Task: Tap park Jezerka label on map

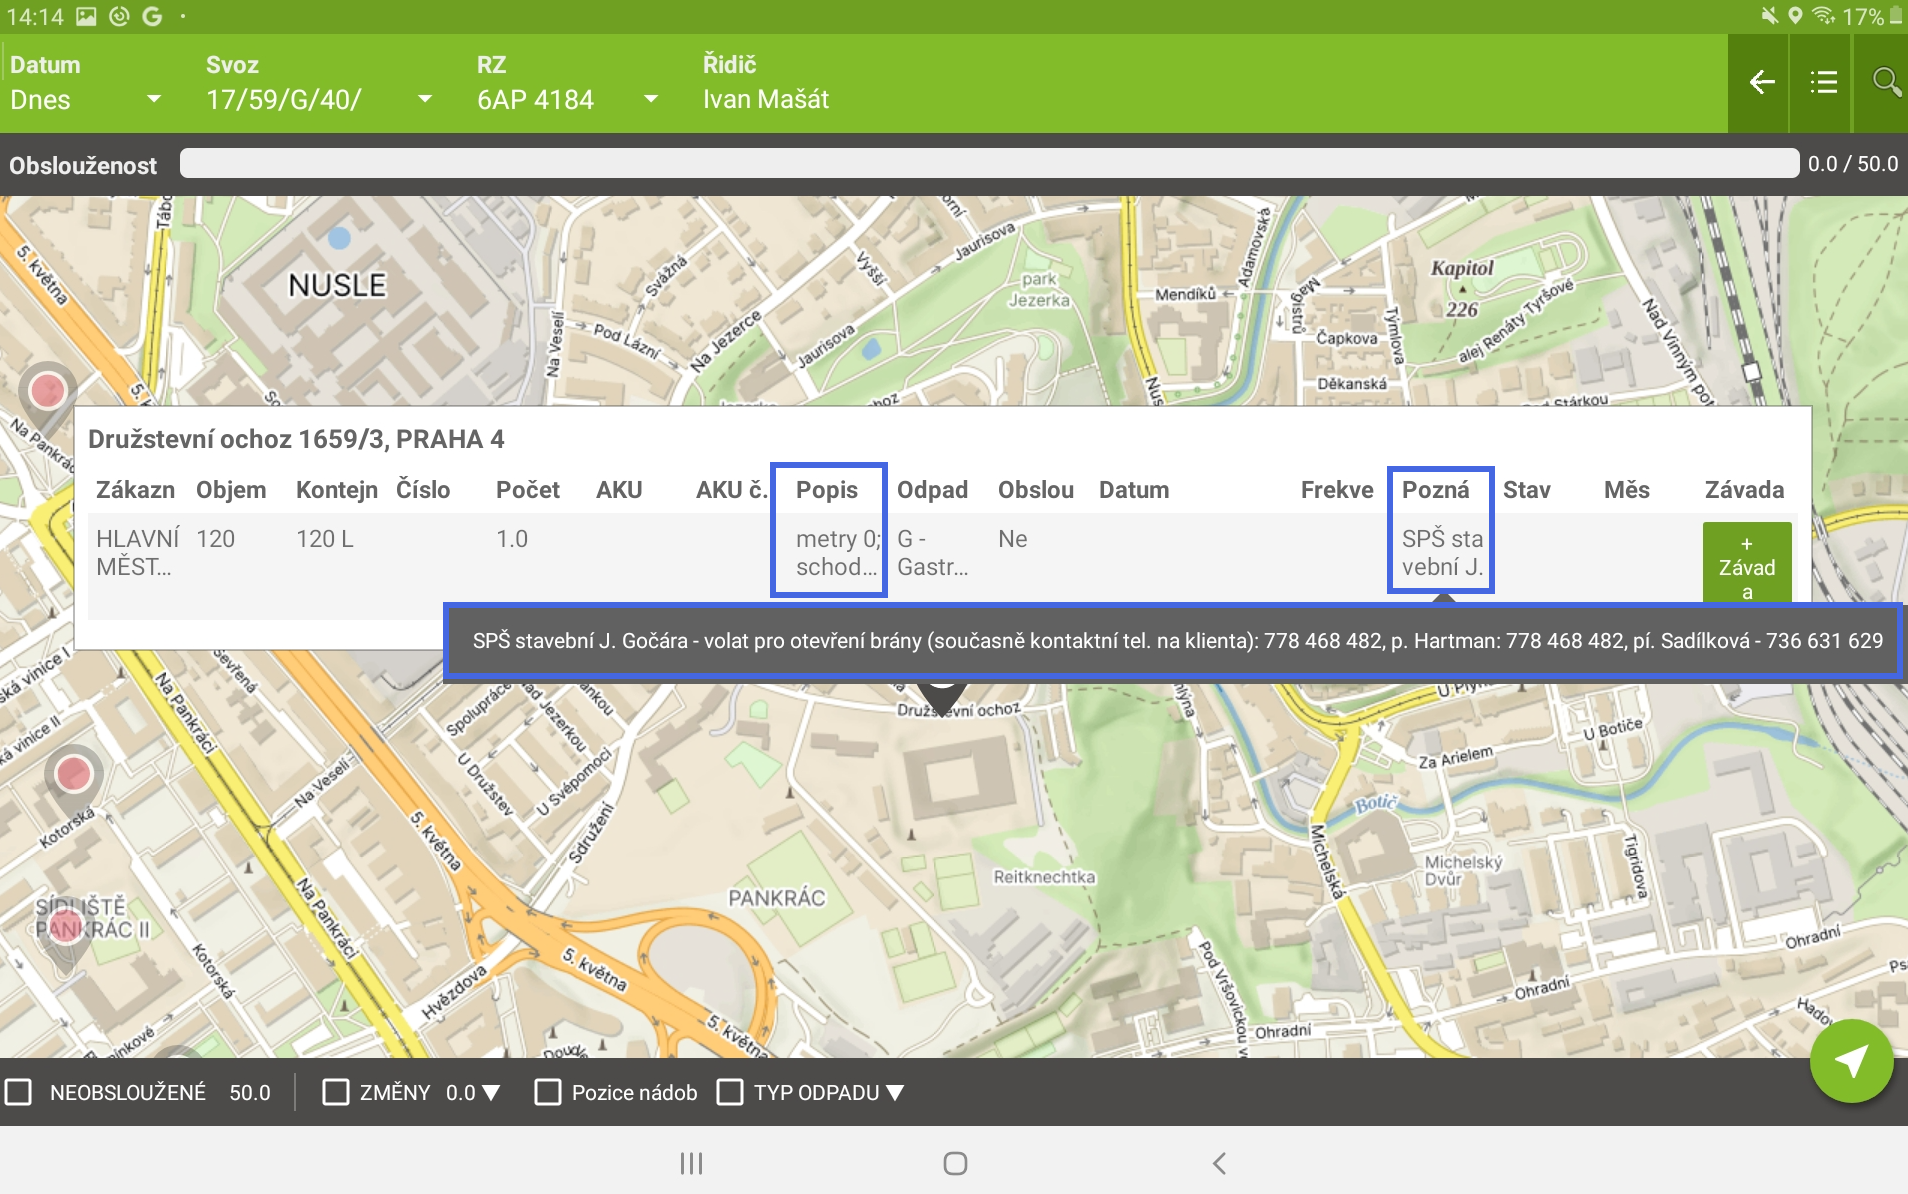Action: tap(1039, 290)
